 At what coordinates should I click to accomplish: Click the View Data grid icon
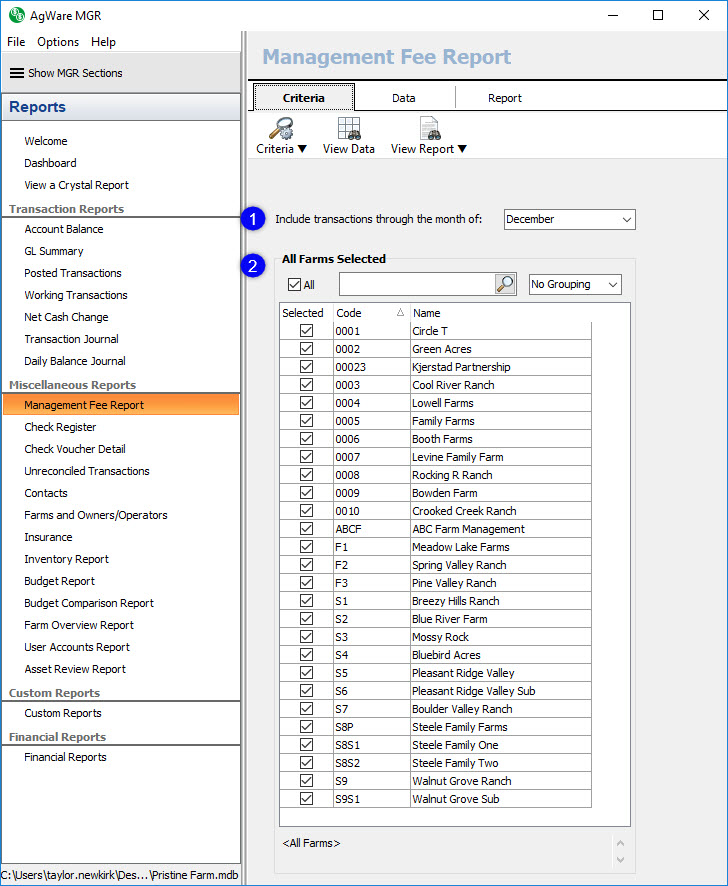349,129
